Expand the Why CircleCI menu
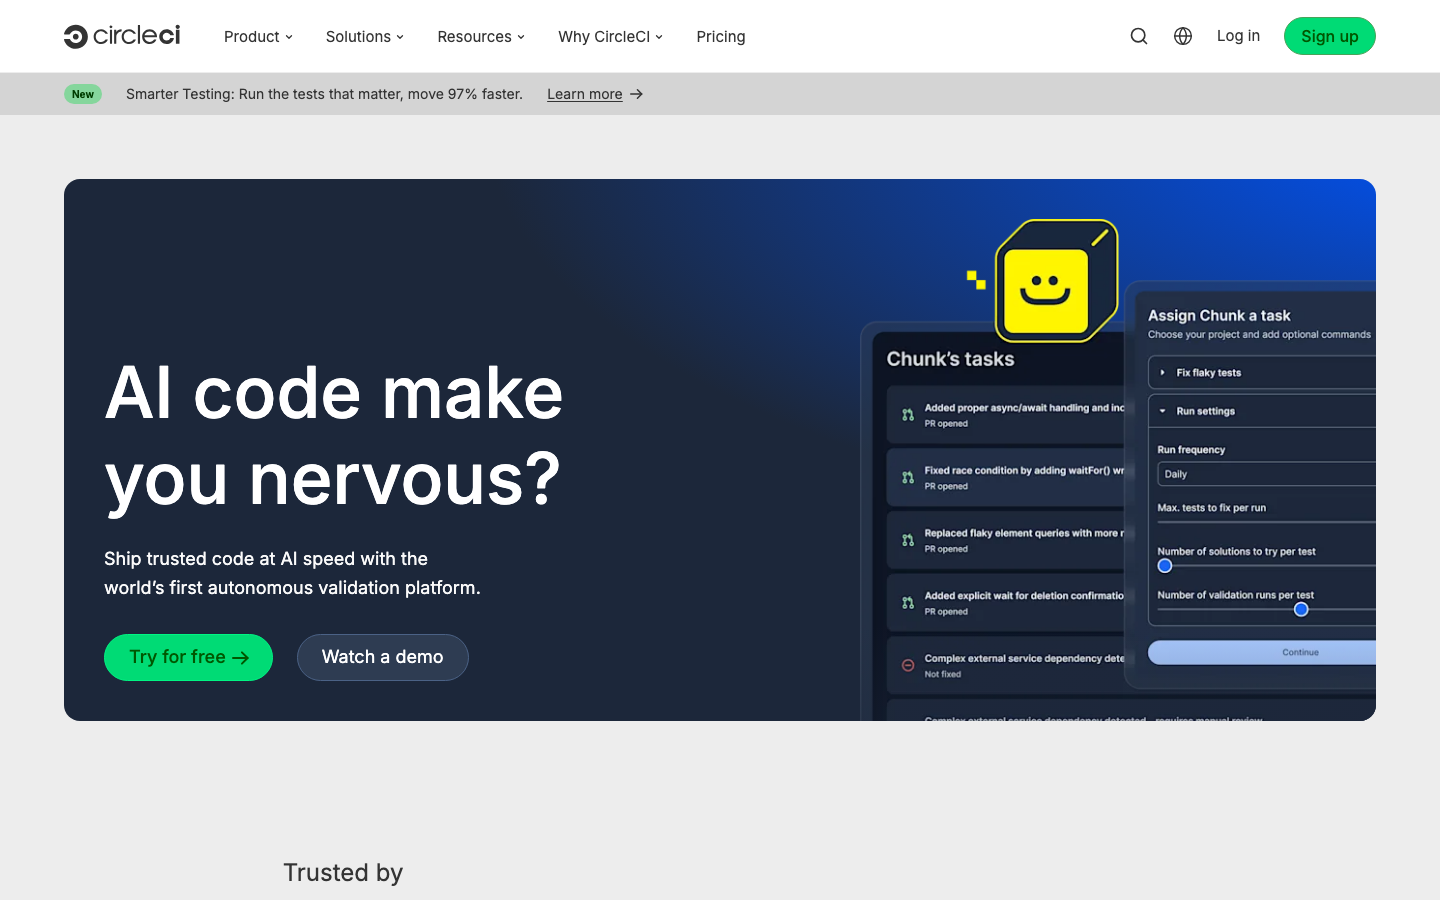This screenshot has height=900, width=1440. (611, 37)
